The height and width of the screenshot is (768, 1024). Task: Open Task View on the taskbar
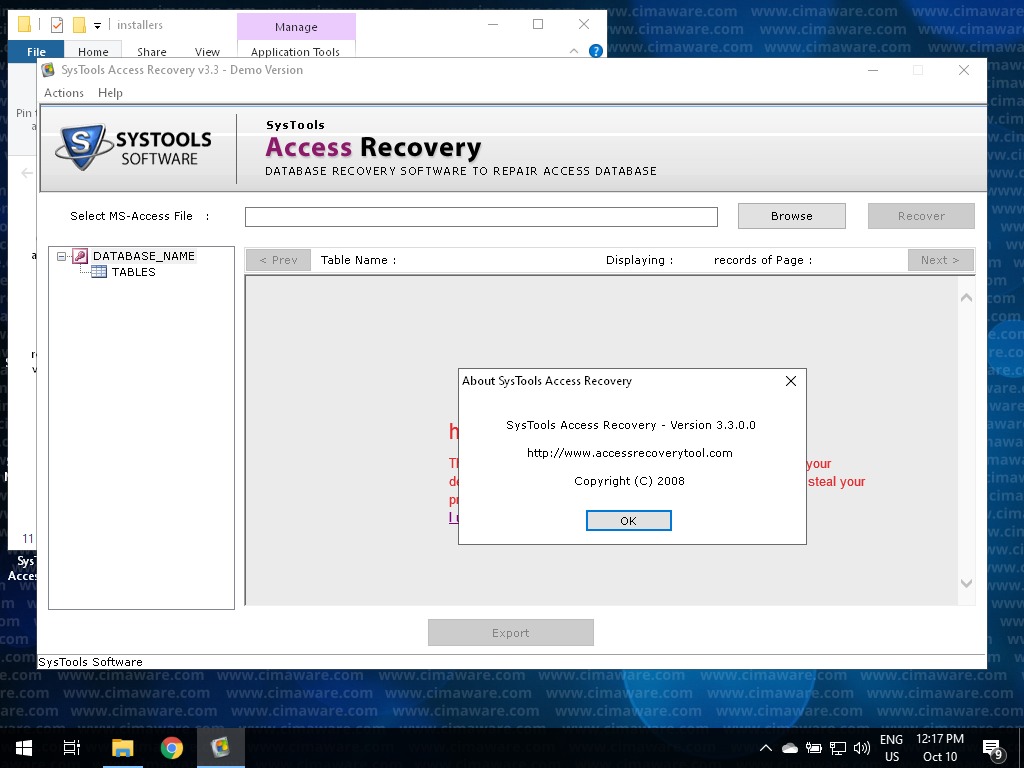pyautogui.click(x=72, y=748)
